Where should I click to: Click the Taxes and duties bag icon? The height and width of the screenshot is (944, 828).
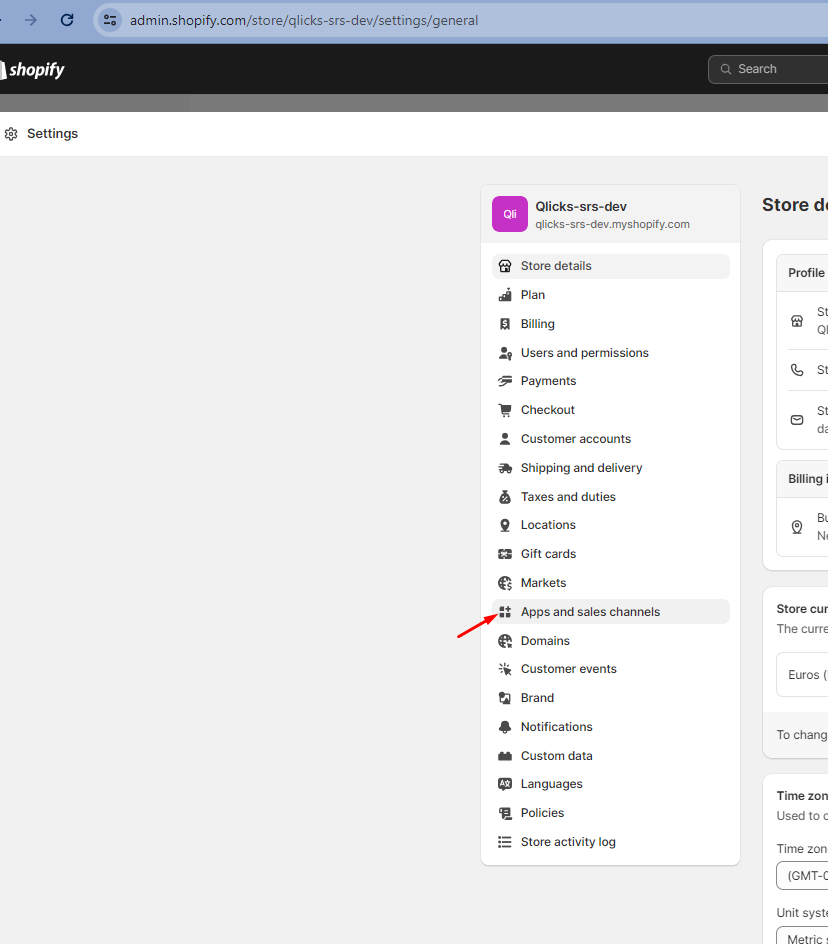(505, 497)
